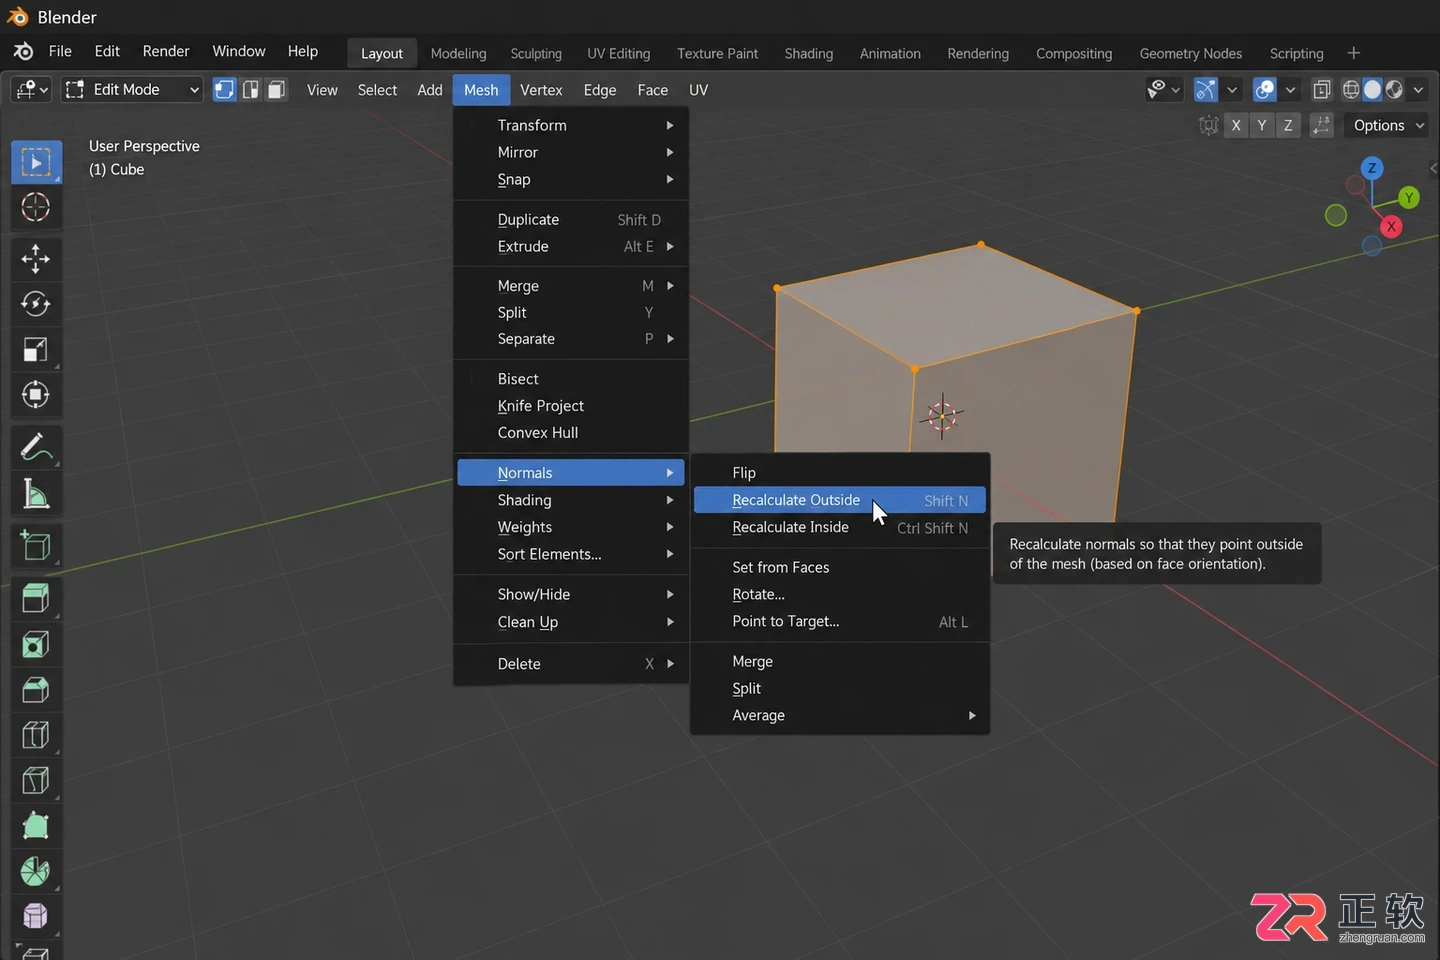This screenshot has height=960, width=1440.
Task: Enable edge select mode
Action: point(251,90)
